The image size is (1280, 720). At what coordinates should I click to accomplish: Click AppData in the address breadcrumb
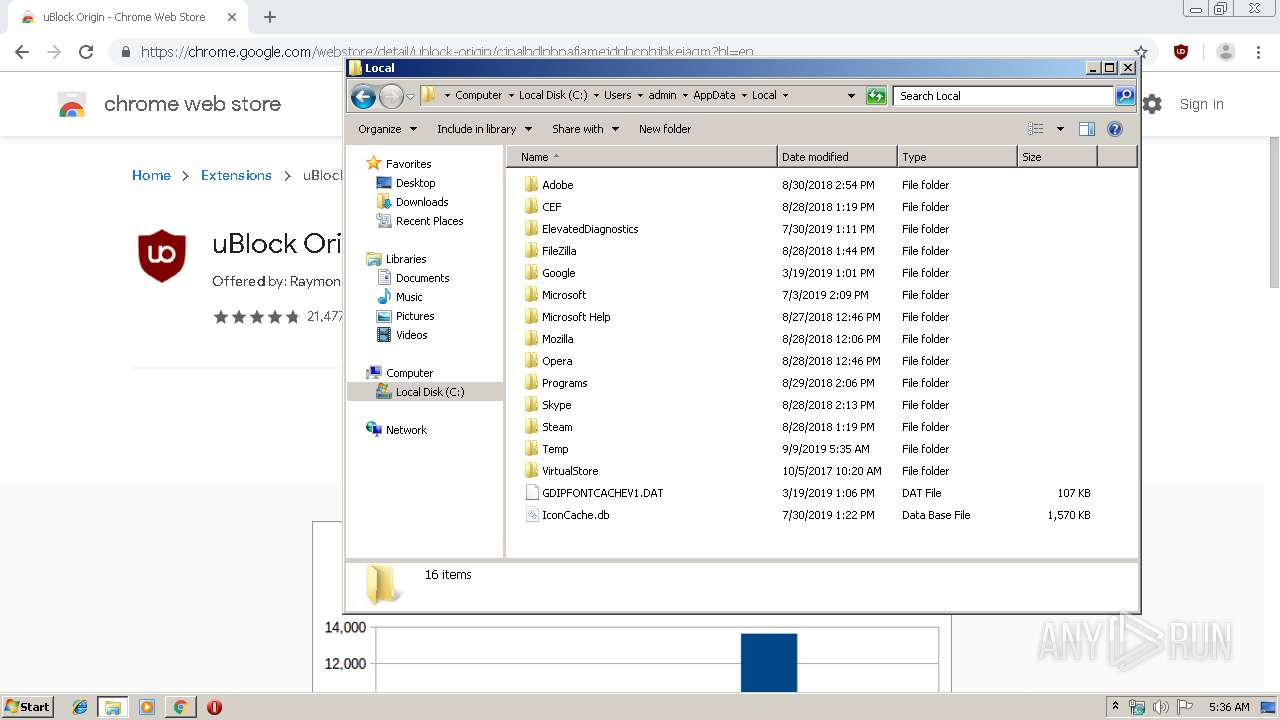pyautogui.click(x=714, y=96)
